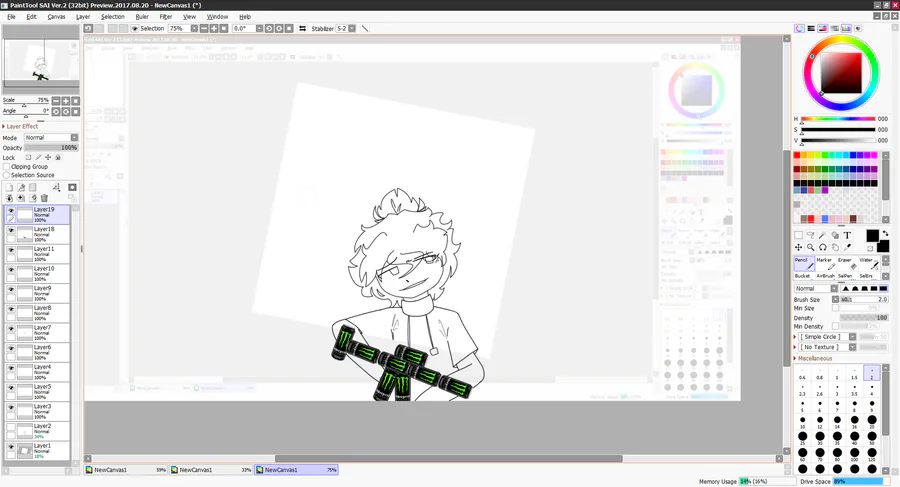Image resolution: width=900 pixels, height=487 pixels.
Task: Select the Zoom magnifier tool
Action: tap(810, 247)
